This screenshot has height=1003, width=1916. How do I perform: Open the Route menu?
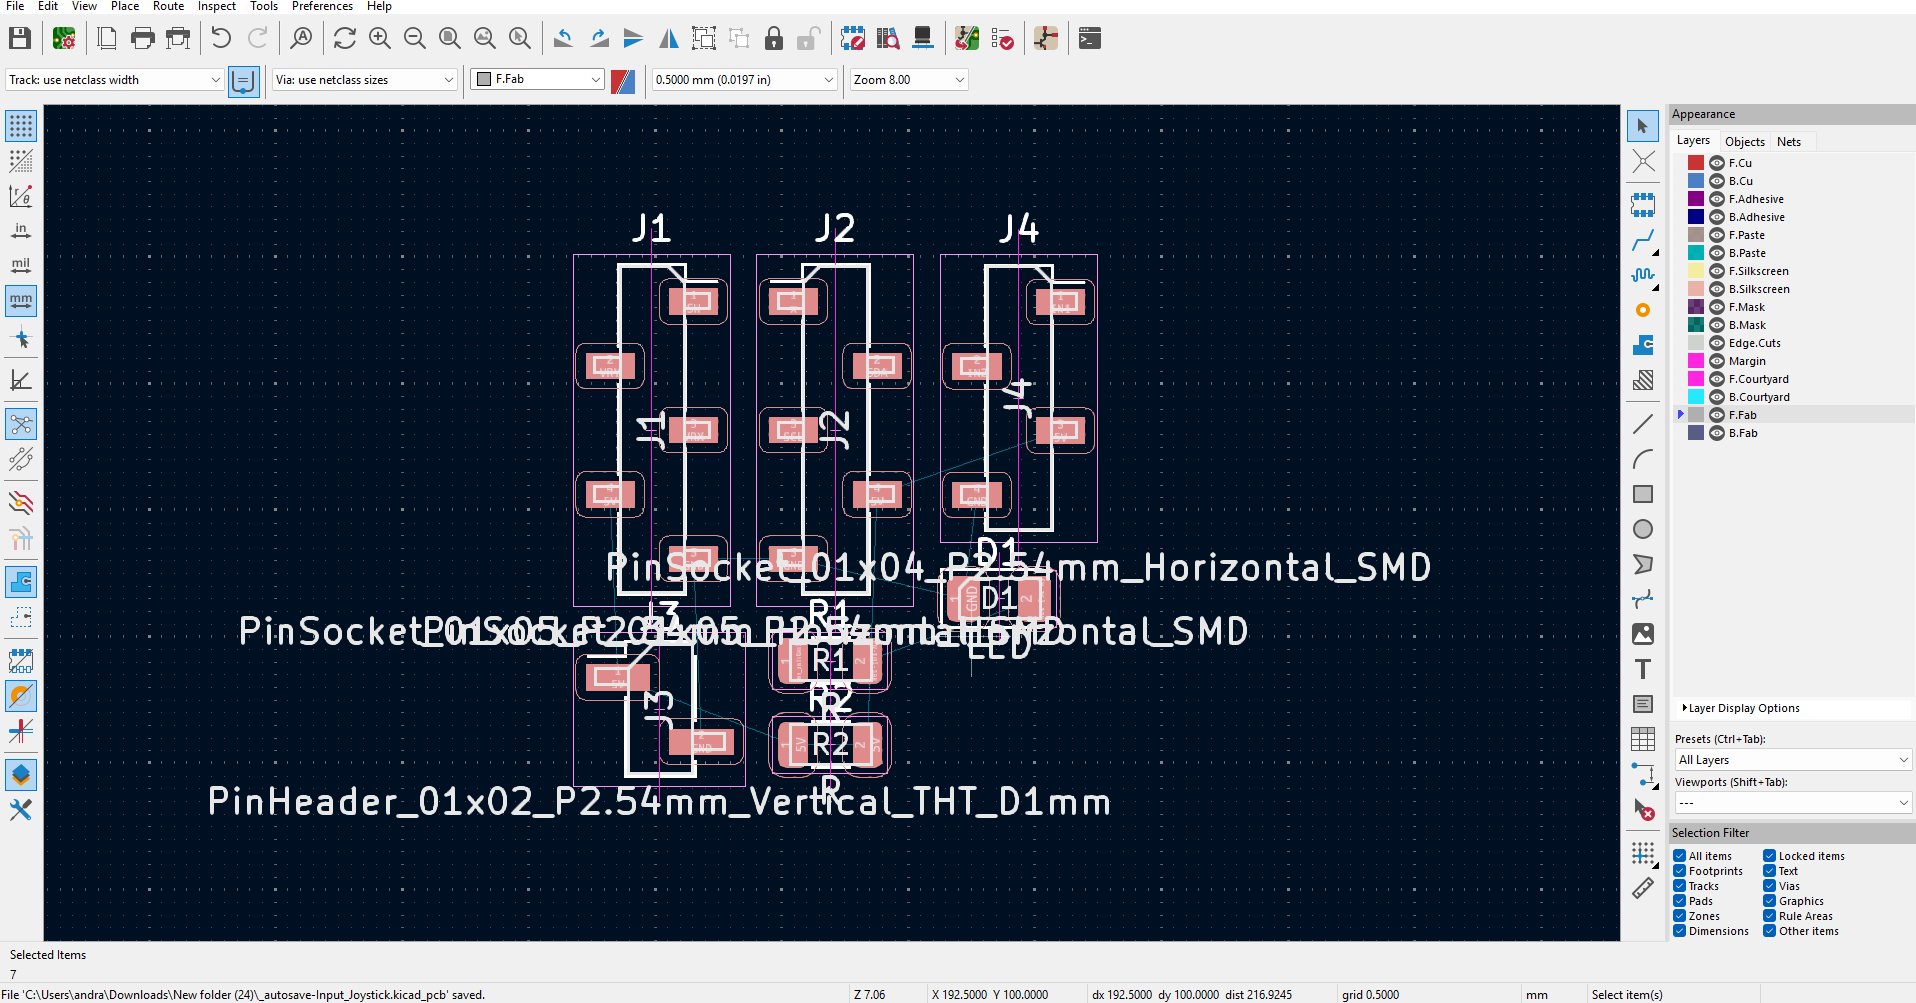(168, 6)
